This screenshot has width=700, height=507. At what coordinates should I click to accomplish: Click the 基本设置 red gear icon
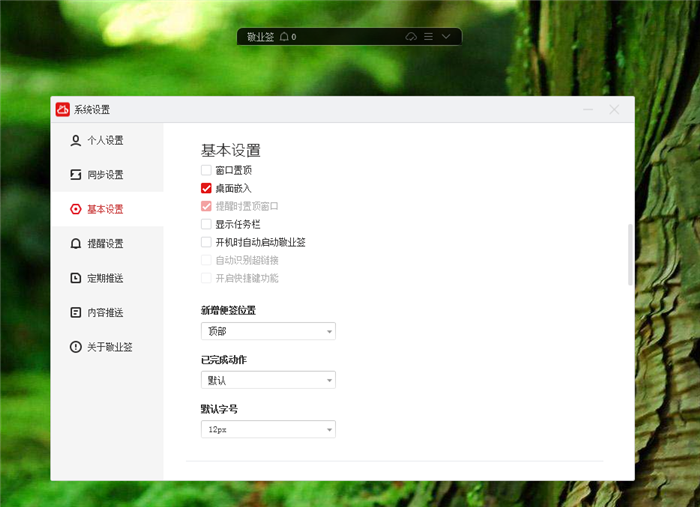point(75,209)
